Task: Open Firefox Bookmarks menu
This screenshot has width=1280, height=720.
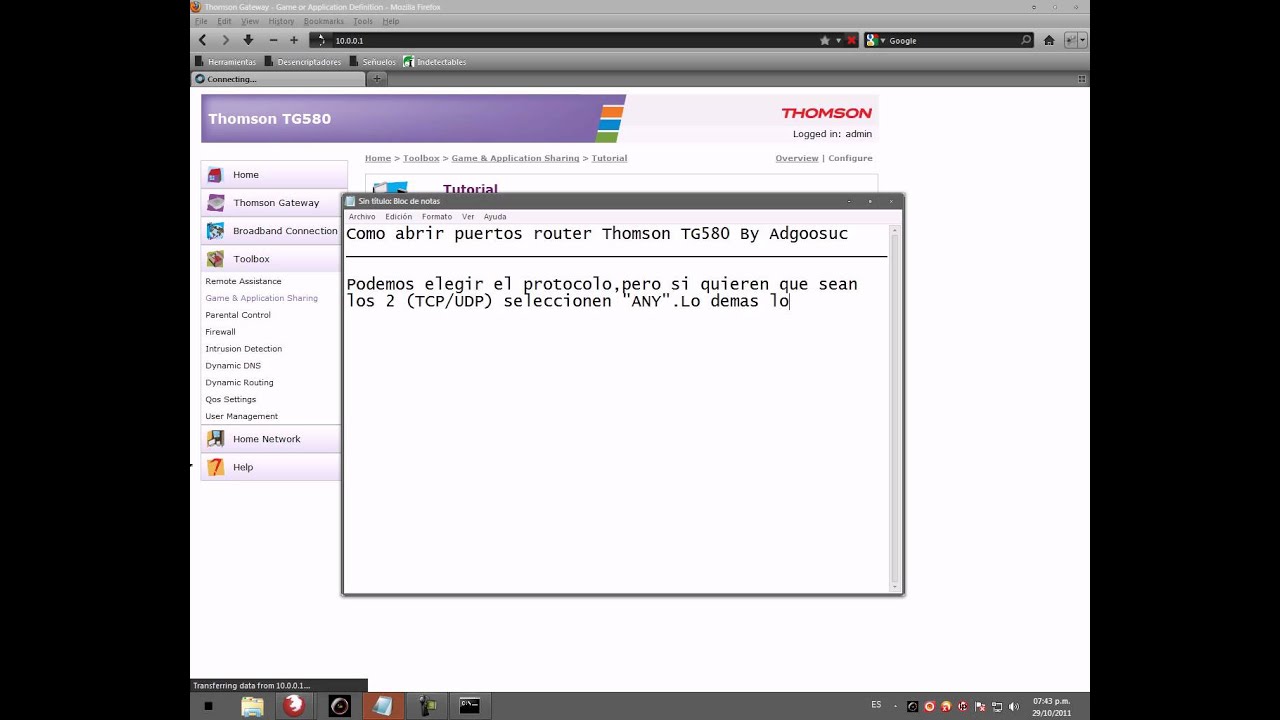Action: (323, 21)
